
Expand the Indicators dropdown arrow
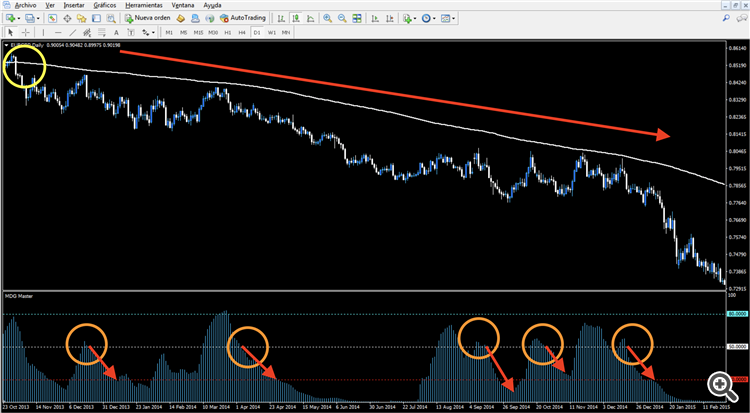(415, 19)
